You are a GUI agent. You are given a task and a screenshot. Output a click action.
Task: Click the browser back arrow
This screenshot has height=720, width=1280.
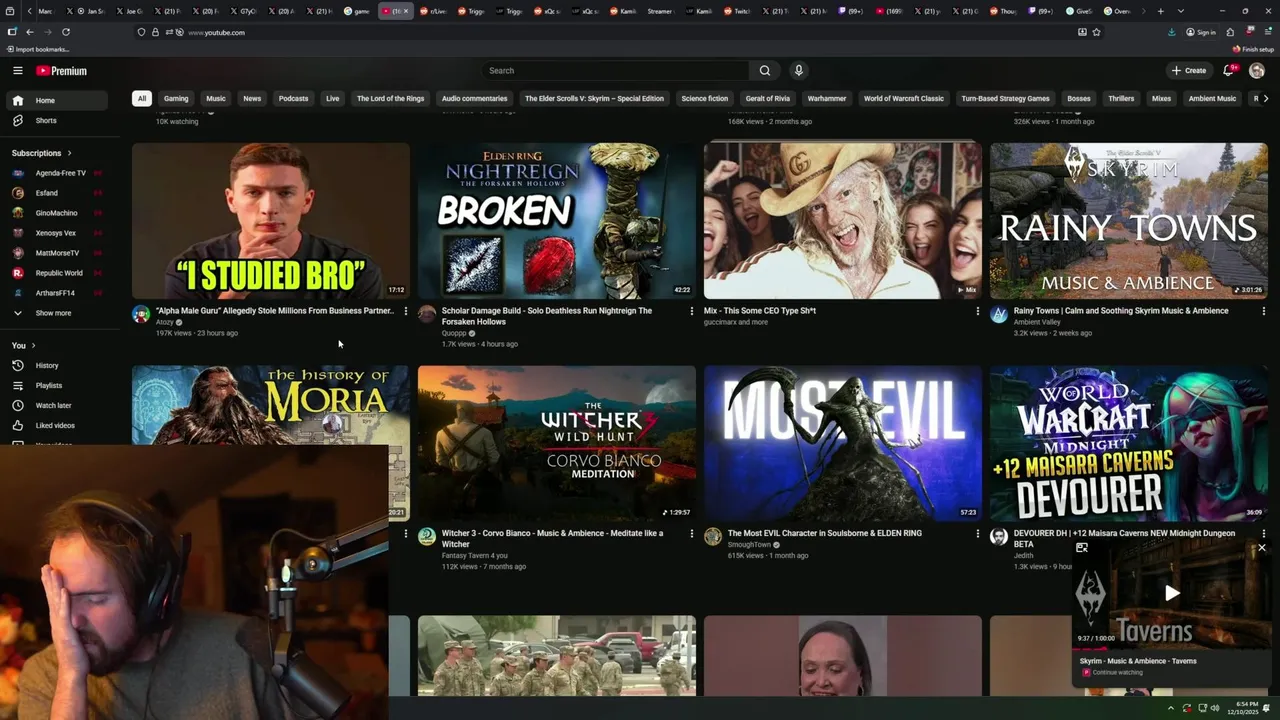pos(30,32)
